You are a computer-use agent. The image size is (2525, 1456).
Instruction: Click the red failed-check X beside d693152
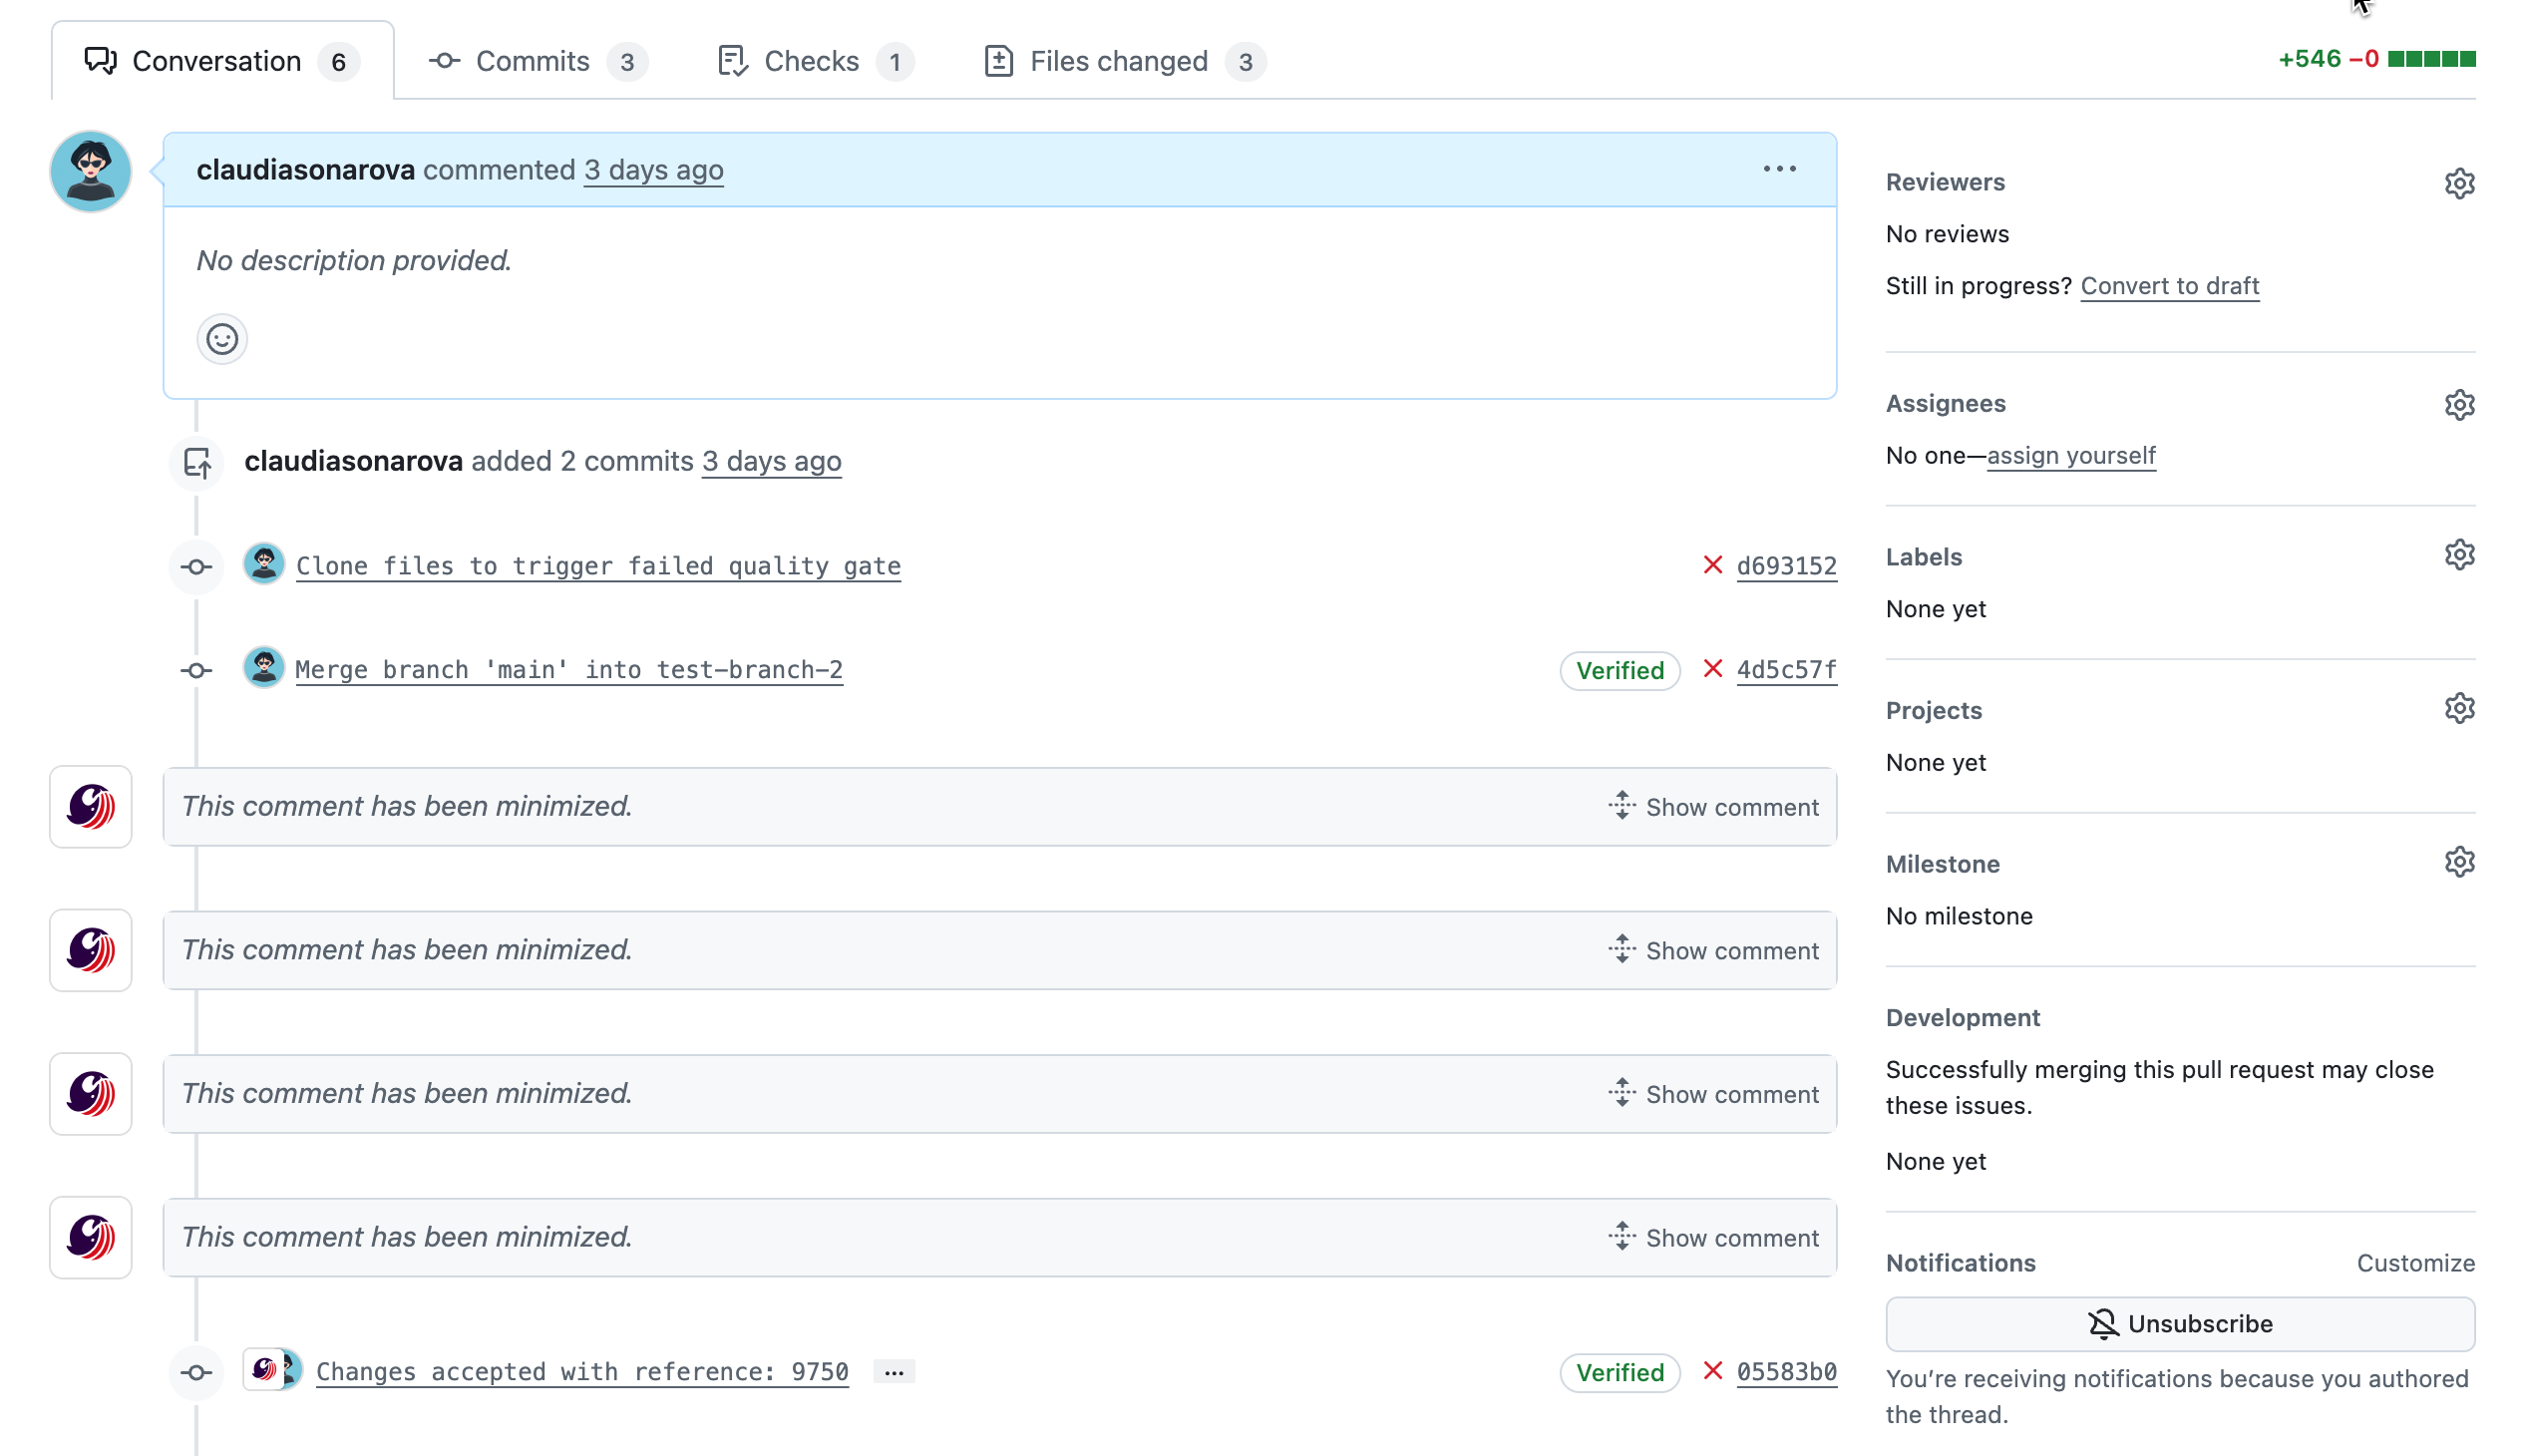pyautogui.click(x=1712, y=565)
